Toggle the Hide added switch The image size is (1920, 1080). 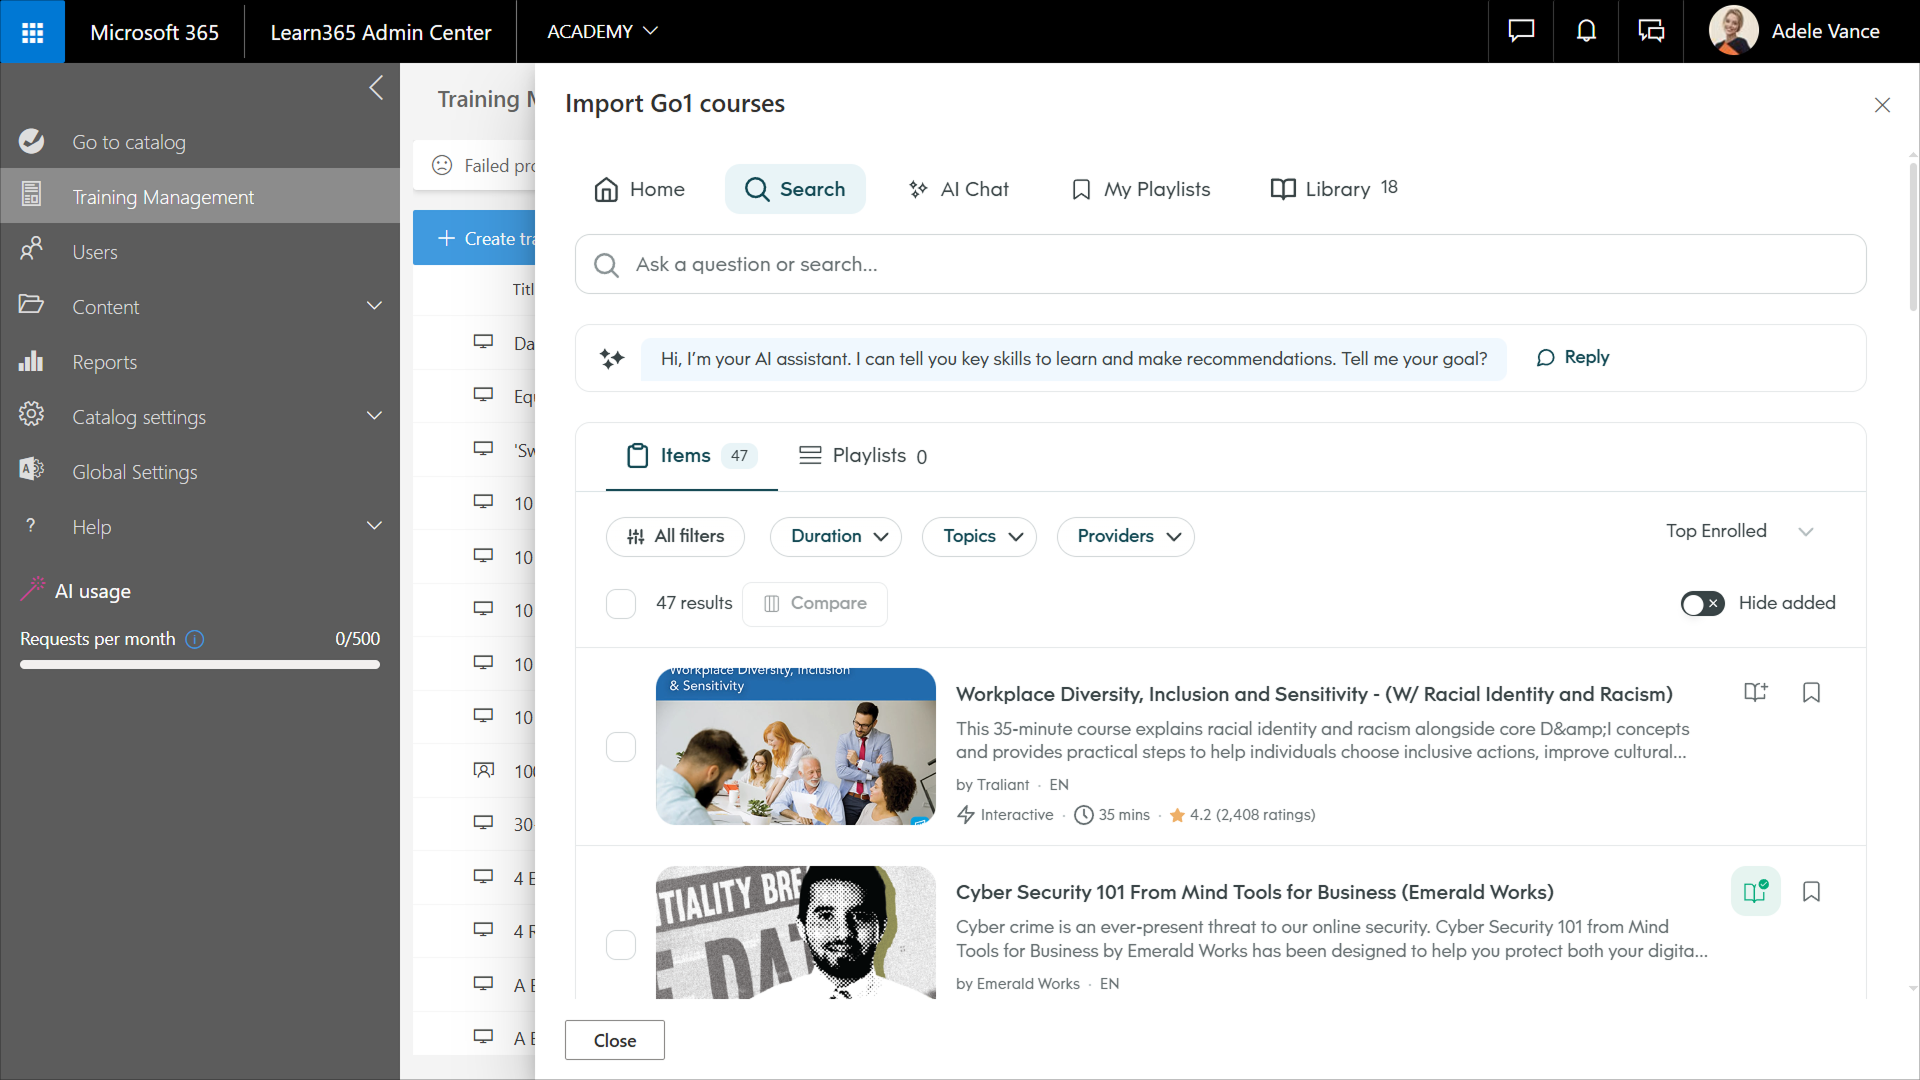point(1702,604)
